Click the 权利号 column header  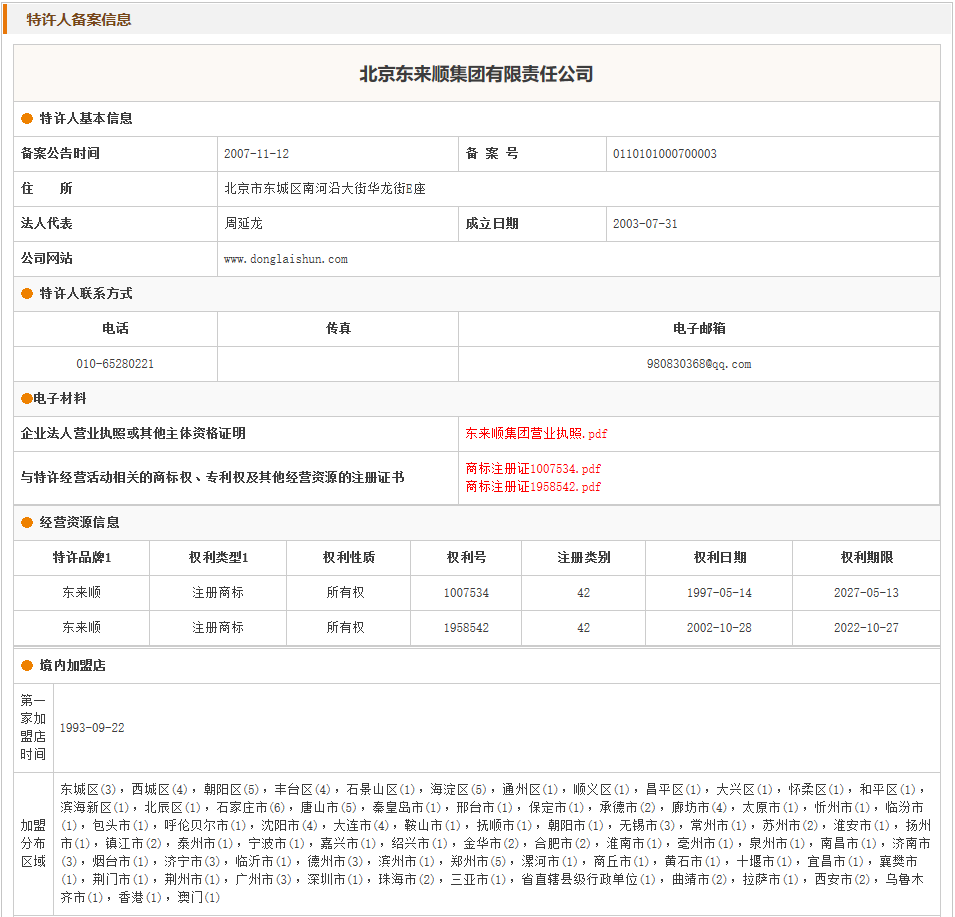pyautogui.click(x=466, y=558)
